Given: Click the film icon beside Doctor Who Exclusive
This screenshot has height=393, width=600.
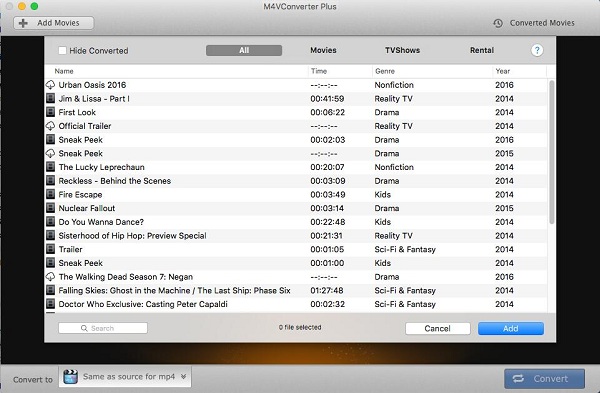Looking at the screenshot, I should [50, 304].
